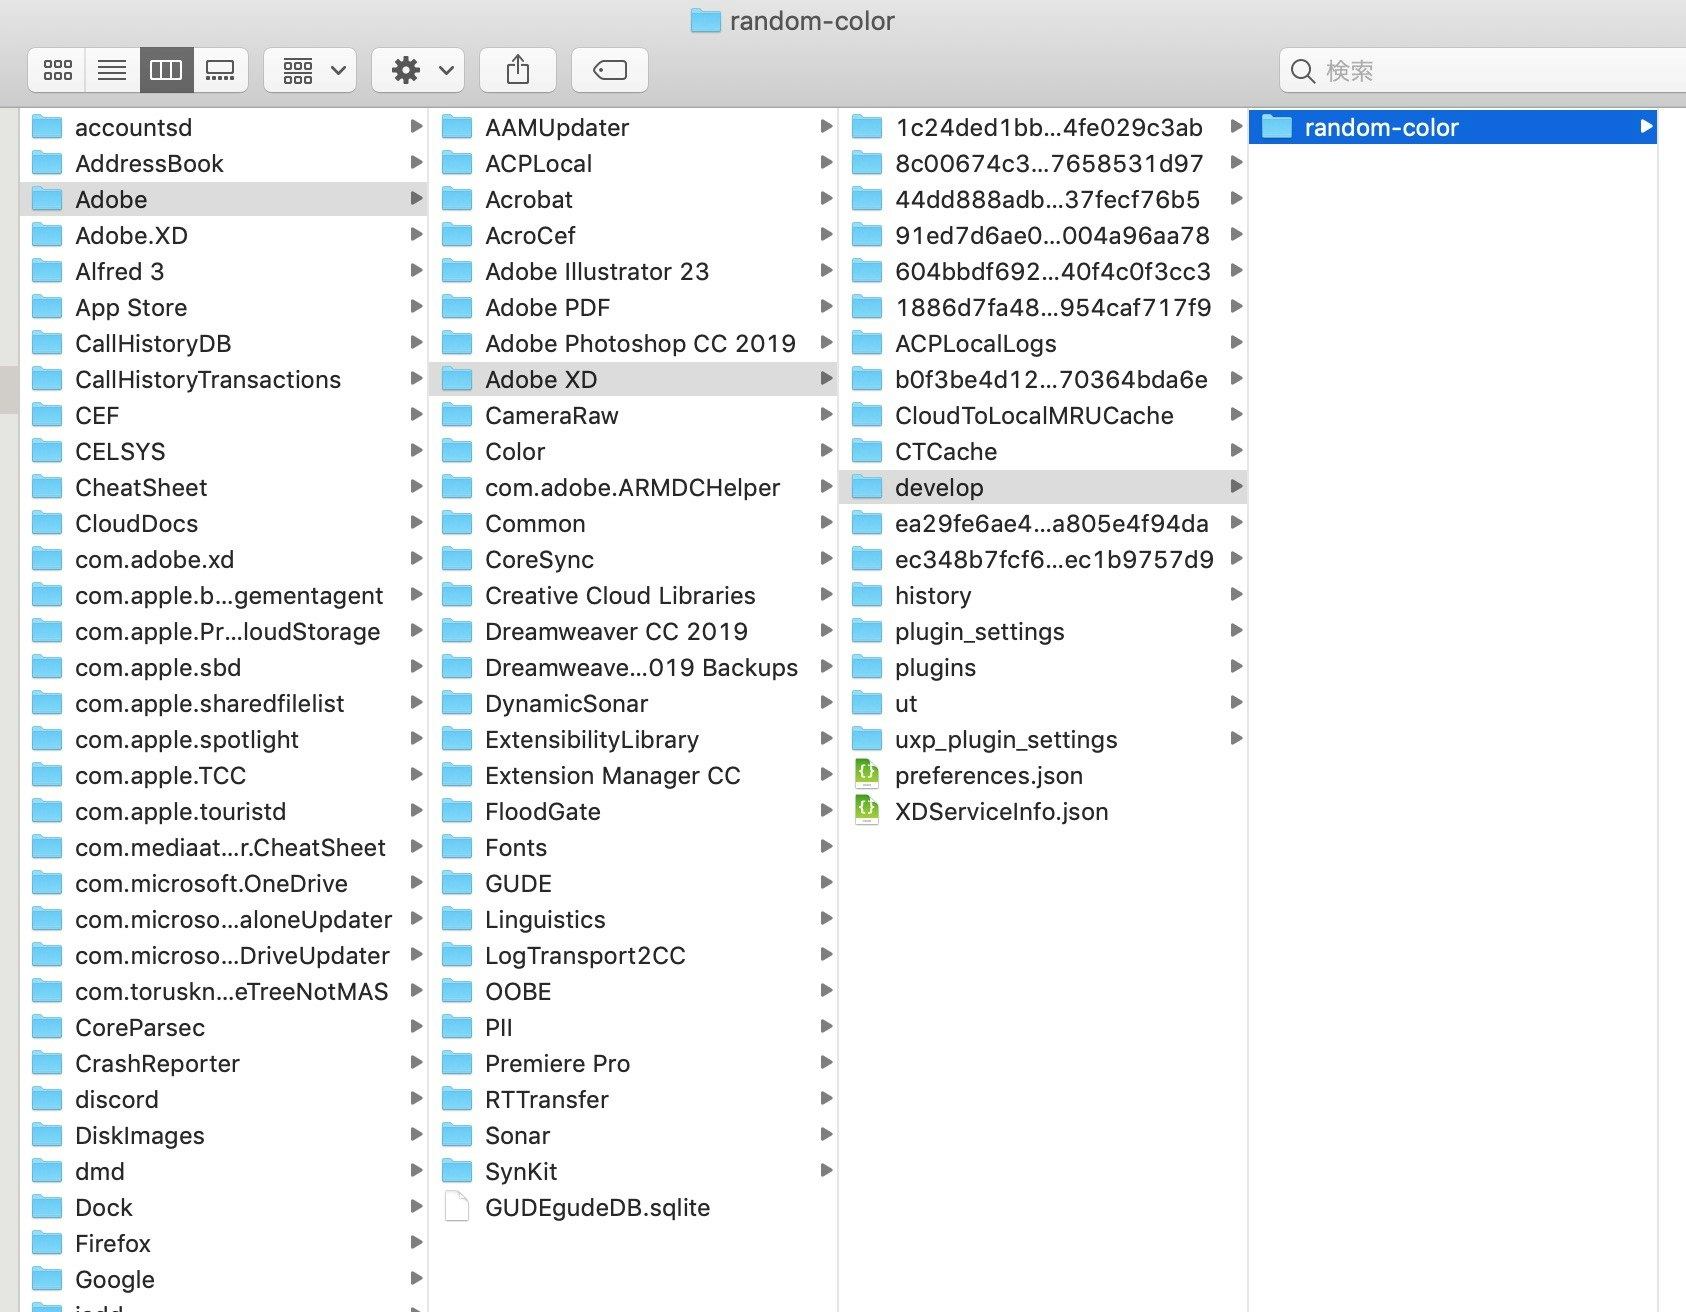Expand the Dreamweaver CC 2019 arrow
The image size is (1686, 1312).
point(826,630)
